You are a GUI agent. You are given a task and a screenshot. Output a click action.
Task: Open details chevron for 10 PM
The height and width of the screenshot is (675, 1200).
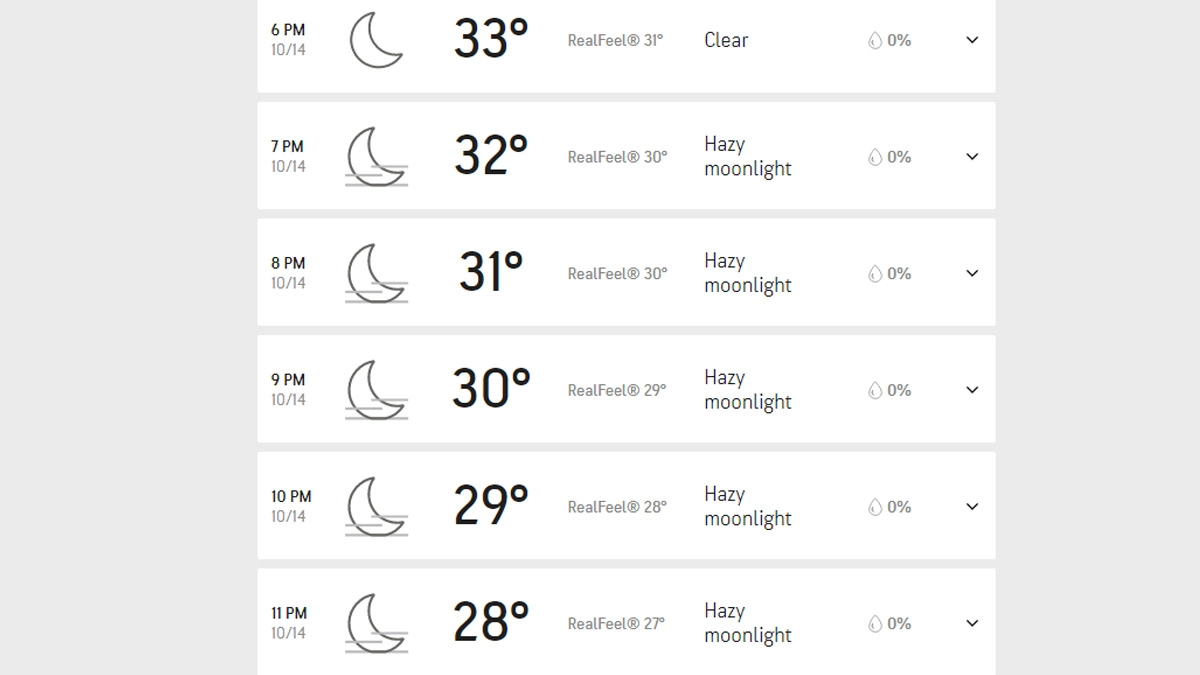coord(972,507)
